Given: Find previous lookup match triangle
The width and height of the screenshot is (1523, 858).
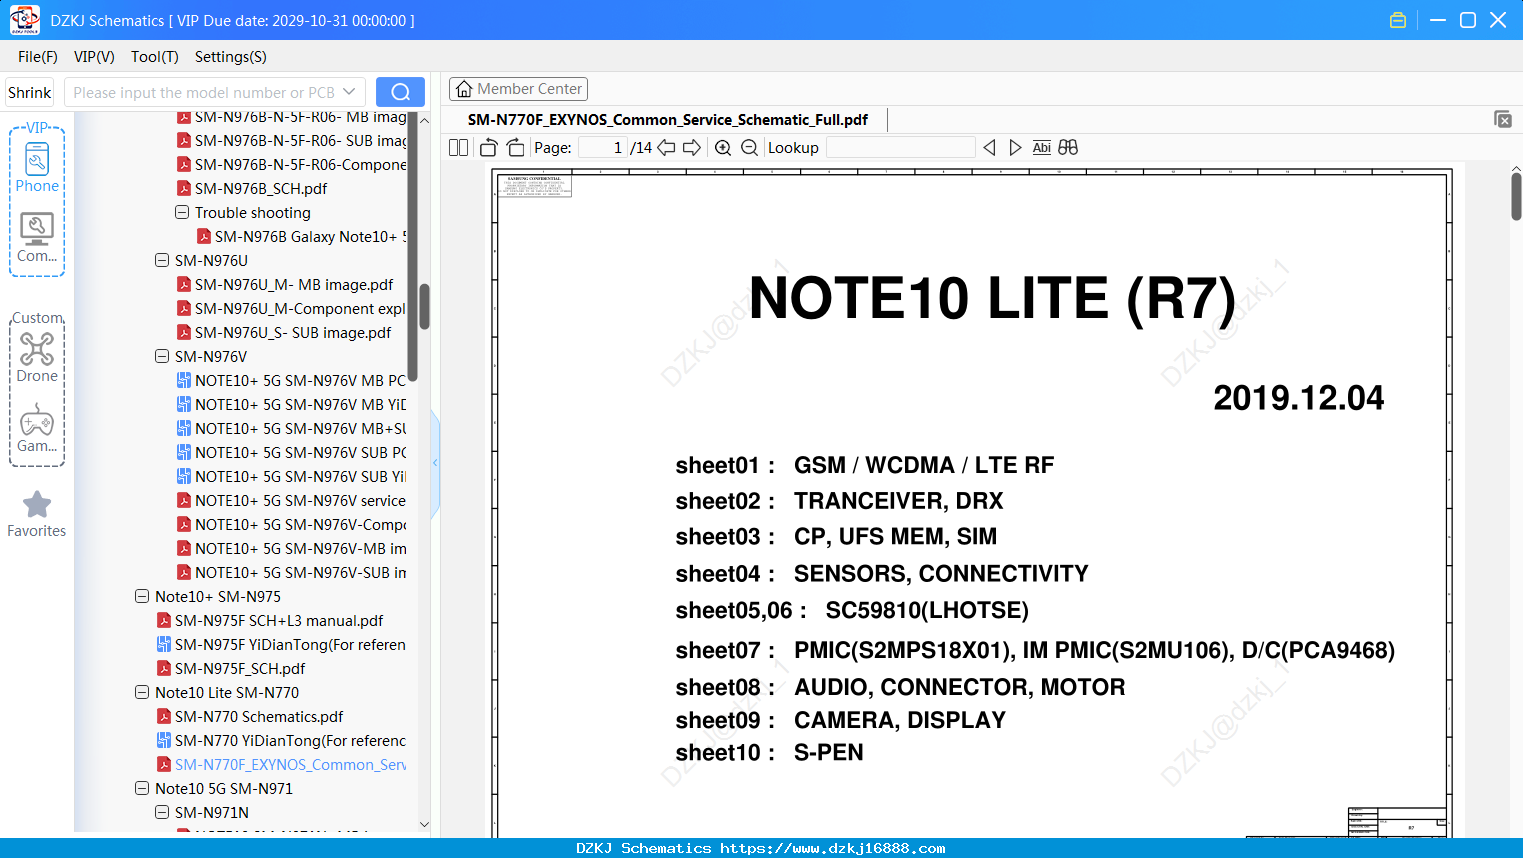Looking at the screenshot, I should 989,148.
